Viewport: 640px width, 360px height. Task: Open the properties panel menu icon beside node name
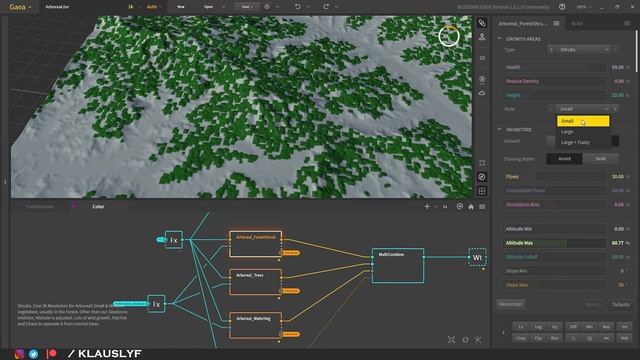pyautogui.click(x=556, y=24)
